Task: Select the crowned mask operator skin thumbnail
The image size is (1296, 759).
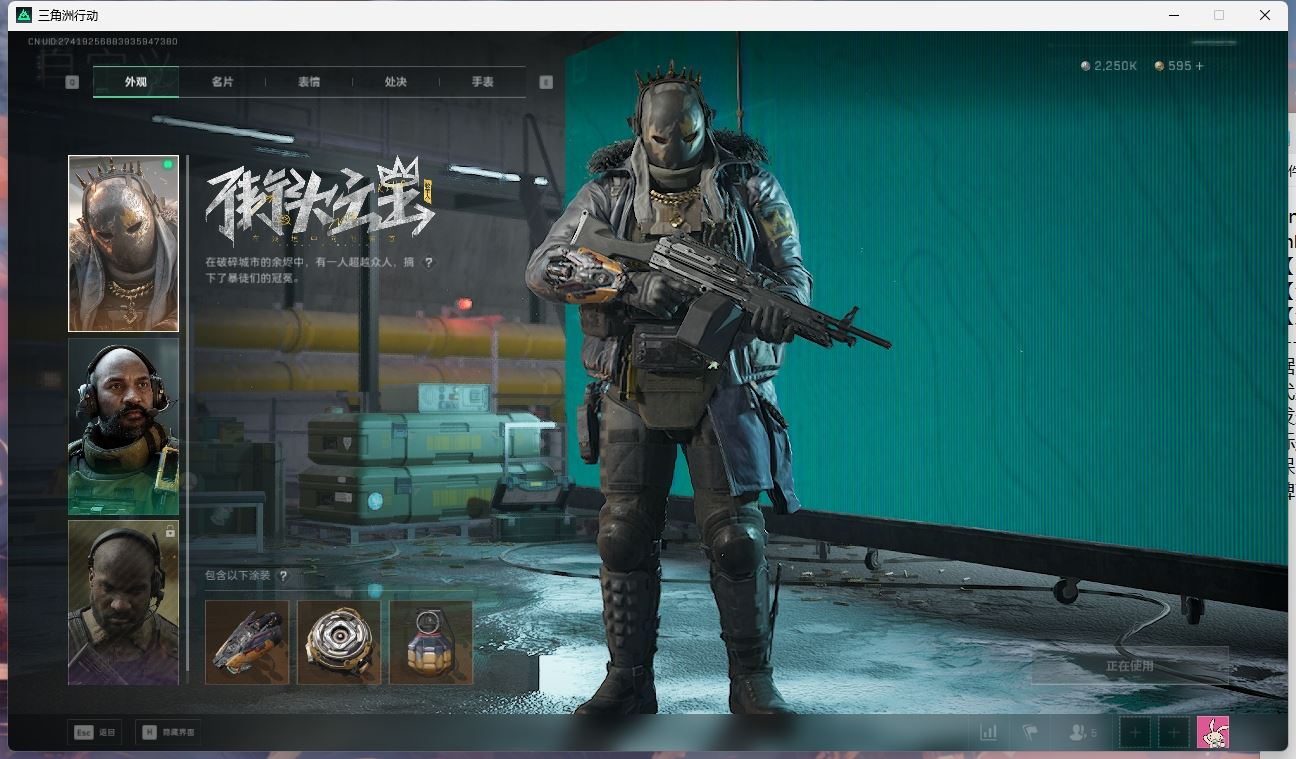Action: point(123,243)
